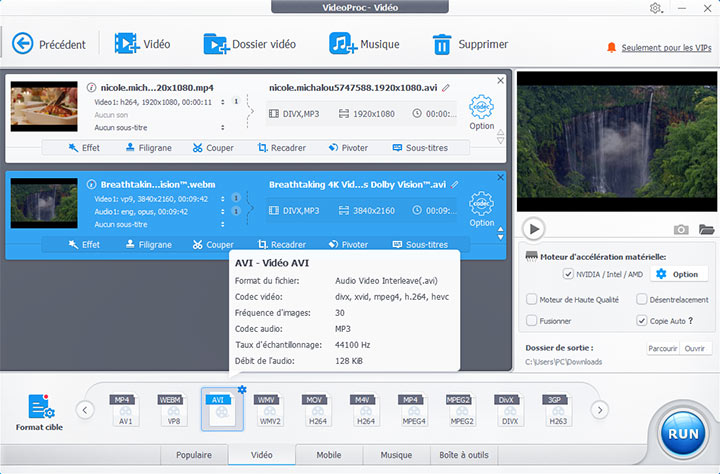Play the preview video
This screenshot has height=474, width=720.
(x=534, y=229)
